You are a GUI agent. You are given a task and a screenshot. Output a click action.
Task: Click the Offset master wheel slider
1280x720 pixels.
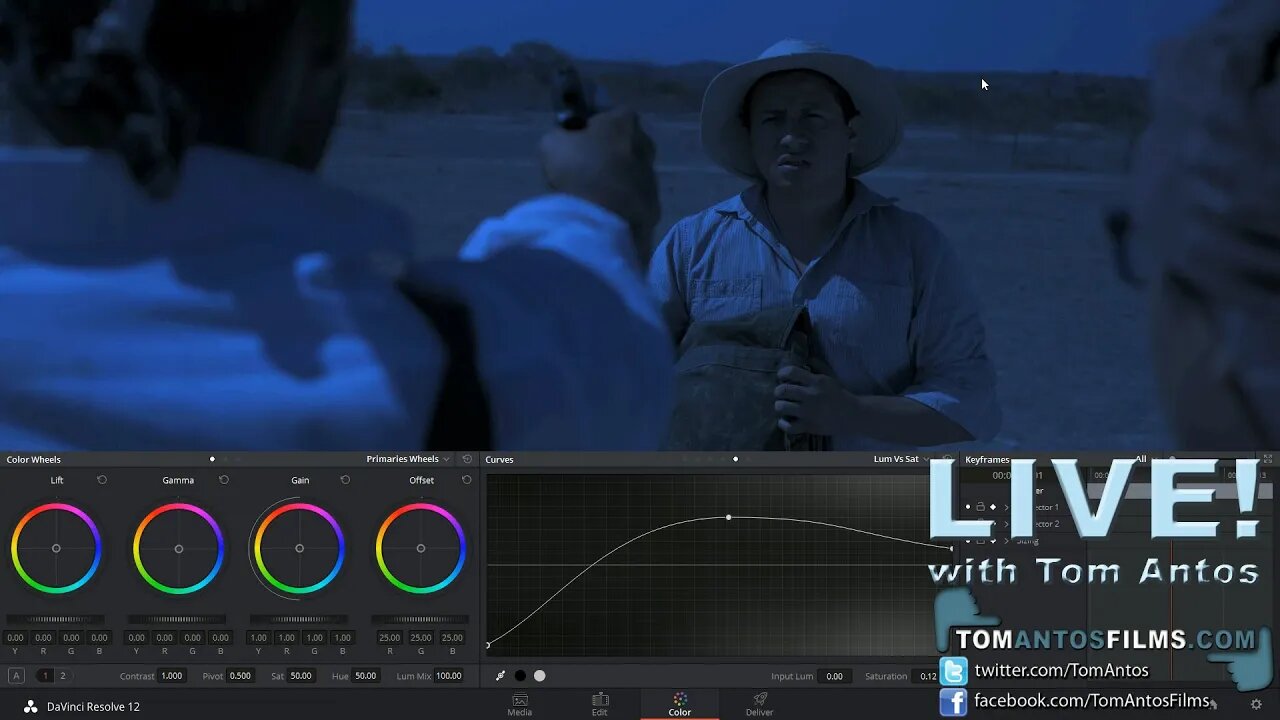421,619
